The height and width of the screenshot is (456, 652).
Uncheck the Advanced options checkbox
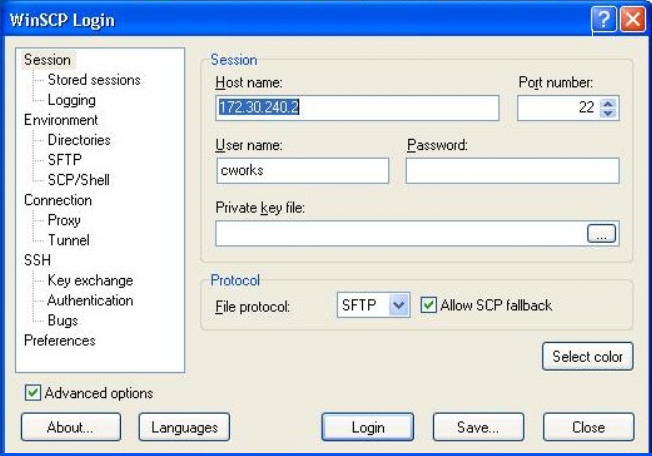coord(32,393)
